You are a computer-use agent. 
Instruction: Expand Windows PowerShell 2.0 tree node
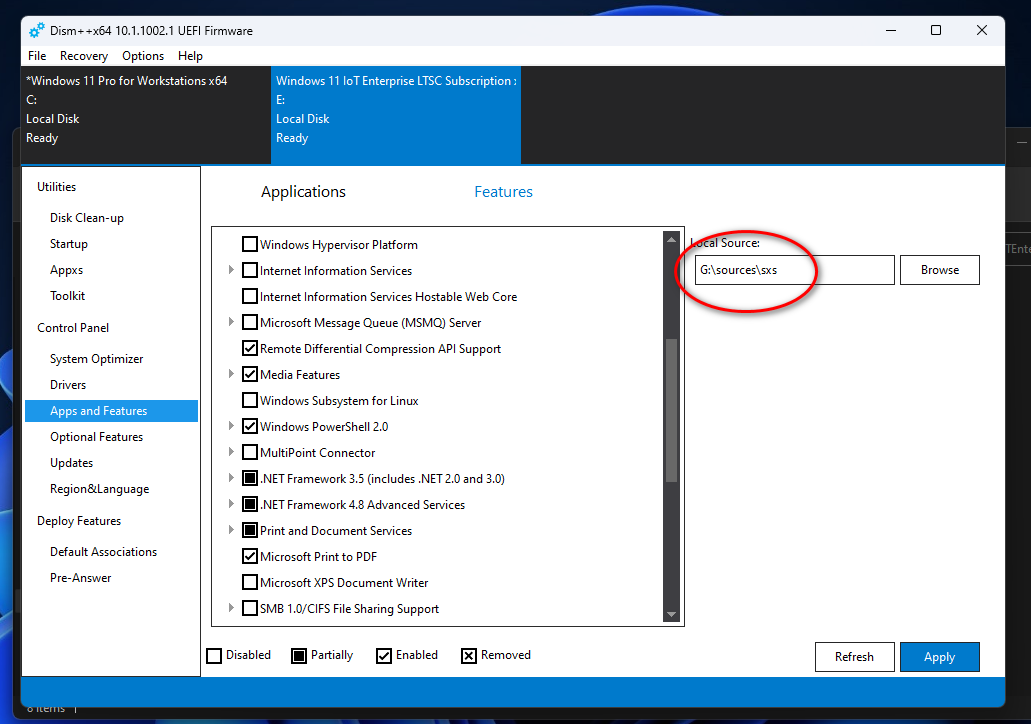[231, 425]
